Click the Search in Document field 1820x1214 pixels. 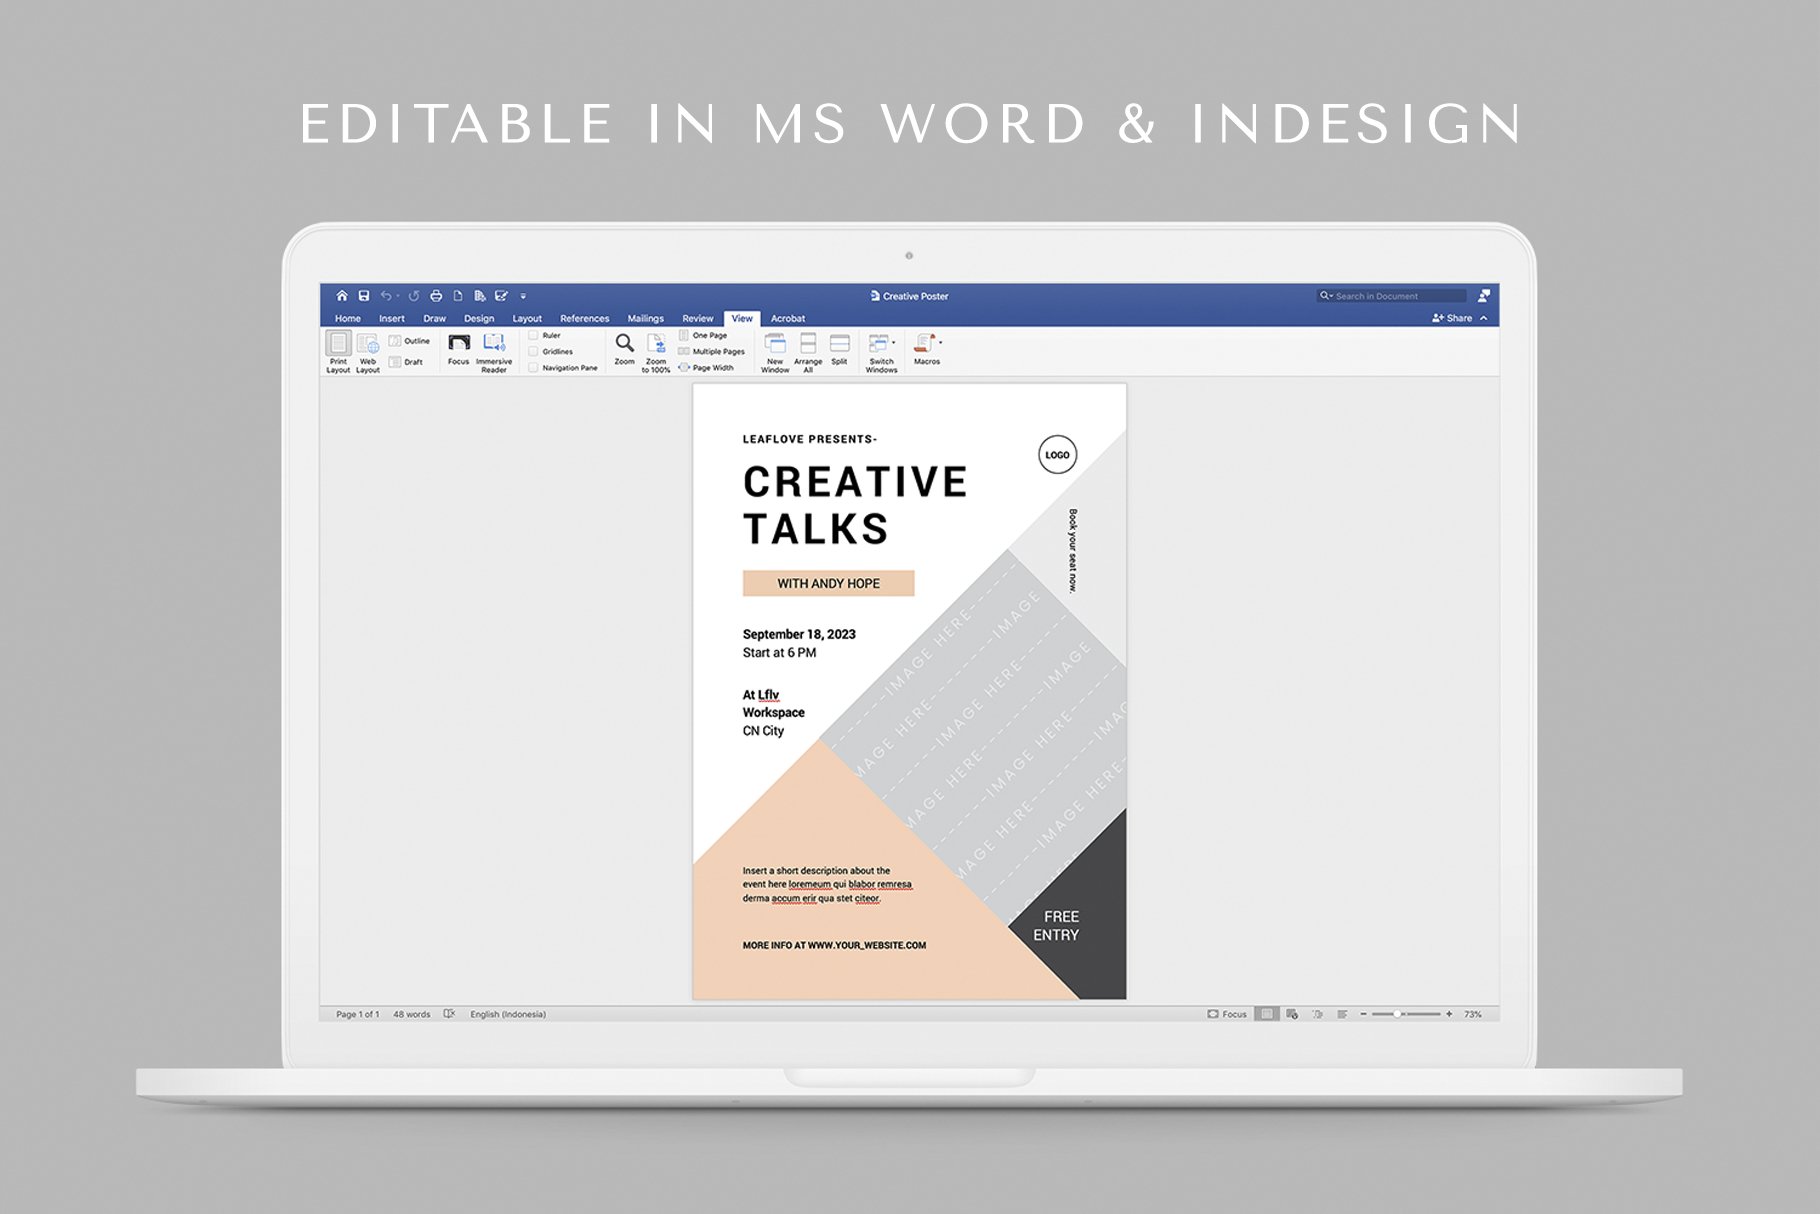click(1395, 296)
